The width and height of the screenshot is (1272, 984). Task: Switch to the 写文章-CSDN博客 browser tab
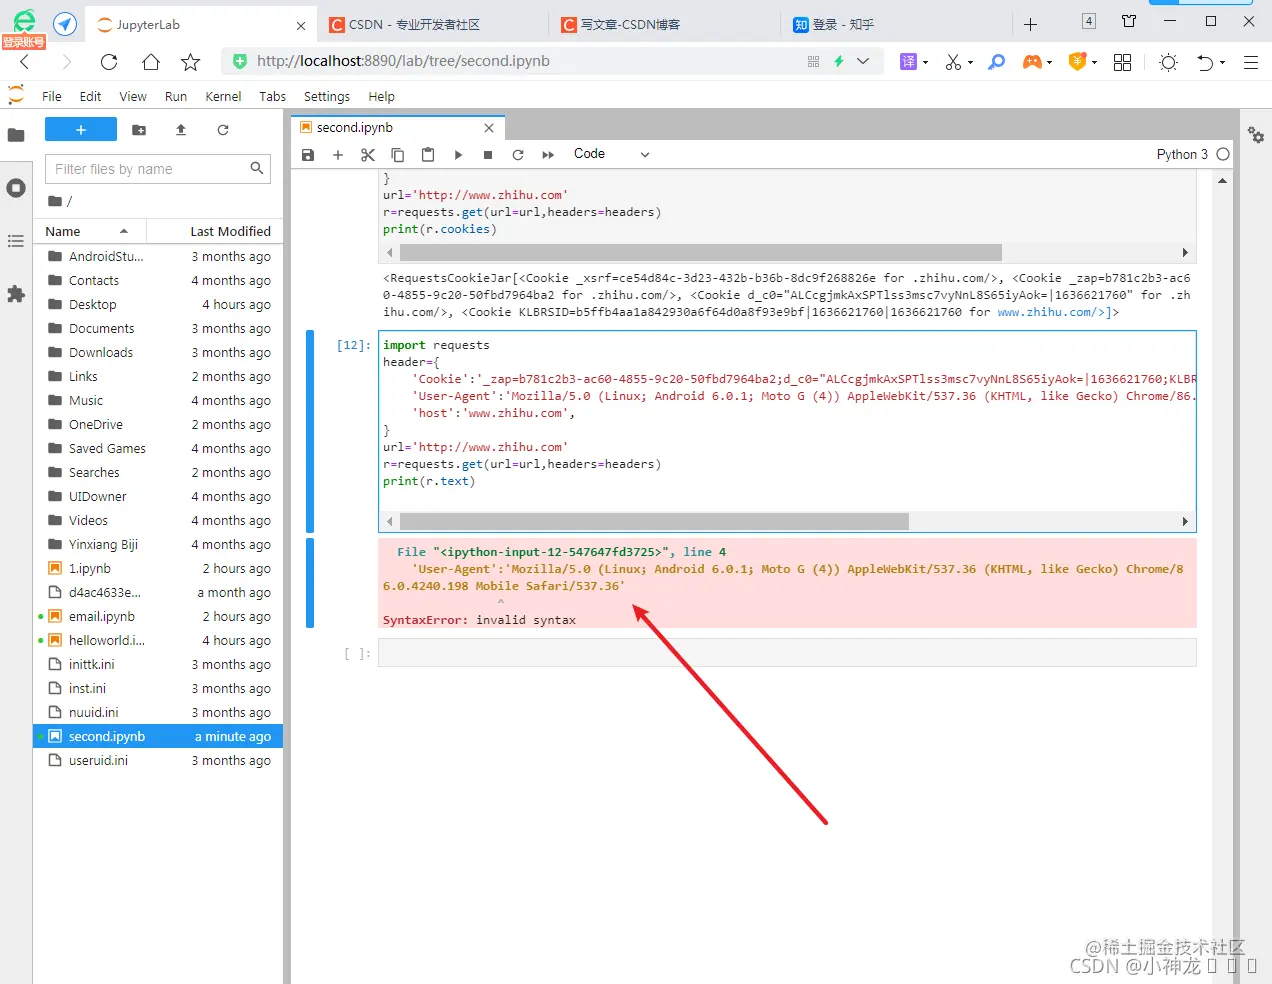pyautogui.click(x=665, y=24)
